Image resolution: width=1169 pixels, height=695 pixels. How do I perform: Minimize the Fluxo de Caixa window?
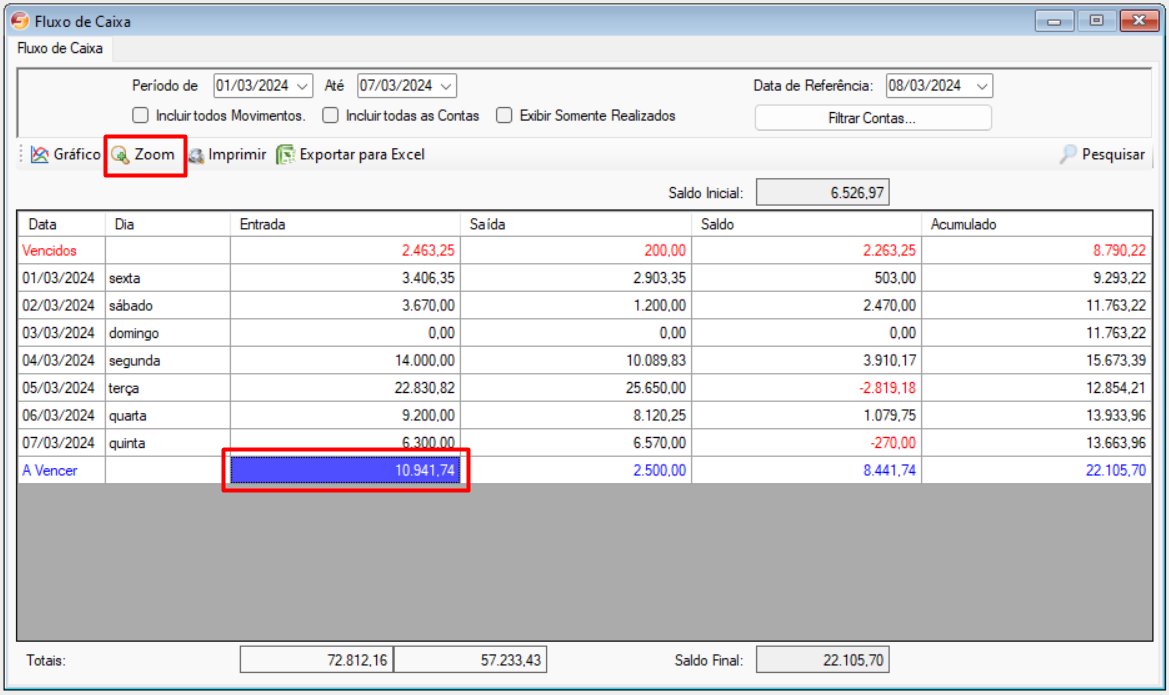1054,21
